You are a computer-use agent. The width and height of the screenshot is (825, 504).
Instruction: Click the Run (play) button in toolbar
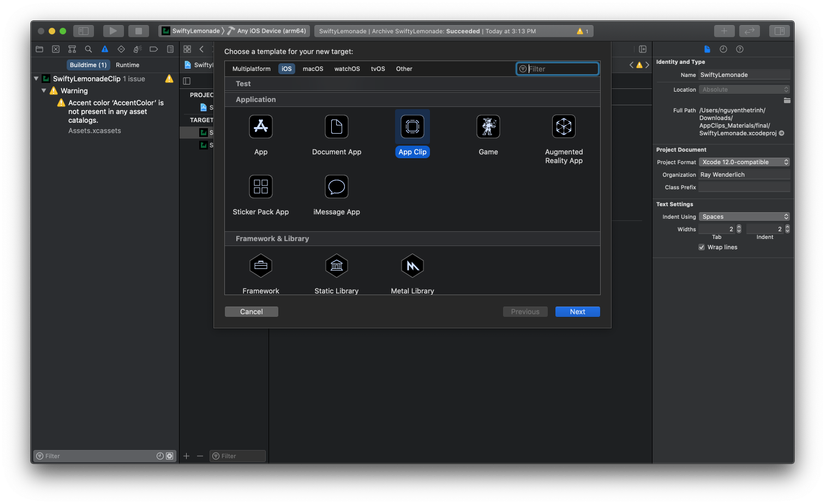(x=113, y=31)
